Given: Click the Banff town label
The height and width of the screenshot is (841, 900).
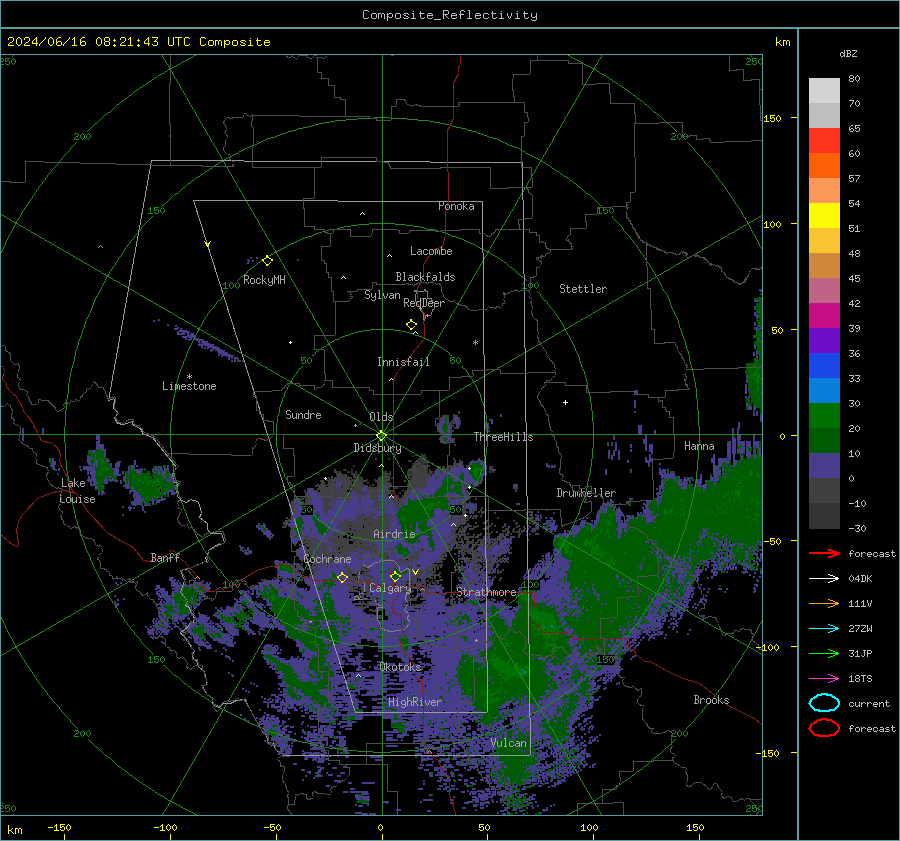Looking at the screenshot, I should (165, 557).
